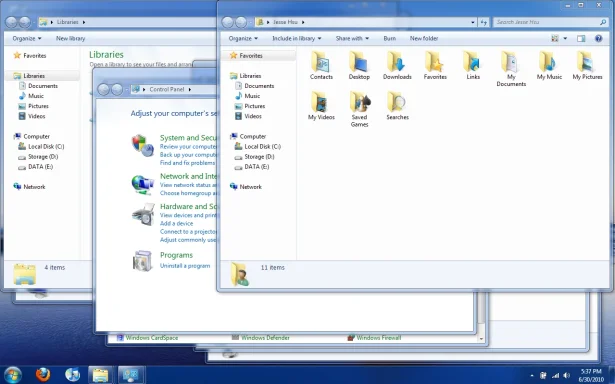Click the System and Security shield icon
This screenshot has height=384, width=615.
pyautogui.click(x=142, y=145)
